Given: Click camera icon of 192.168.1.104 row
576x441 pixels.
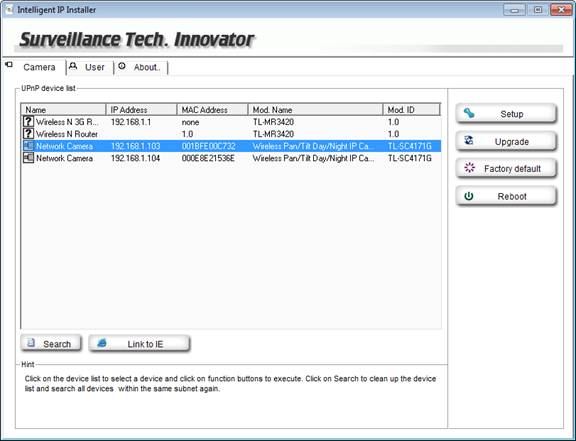Looking at the screenshot, I should pyautogui.click(x=28, y=158).
